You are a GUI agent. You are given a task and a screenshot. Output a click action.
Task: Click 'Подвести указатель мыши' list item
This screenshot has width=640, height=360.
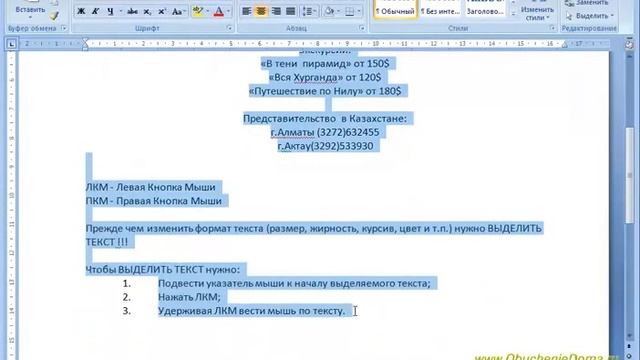point(294,283)
